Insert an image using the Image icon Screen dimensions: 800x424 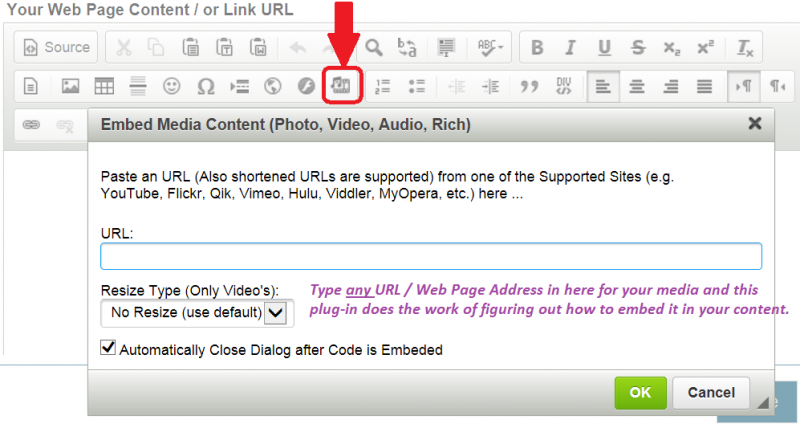pos(70,86)
